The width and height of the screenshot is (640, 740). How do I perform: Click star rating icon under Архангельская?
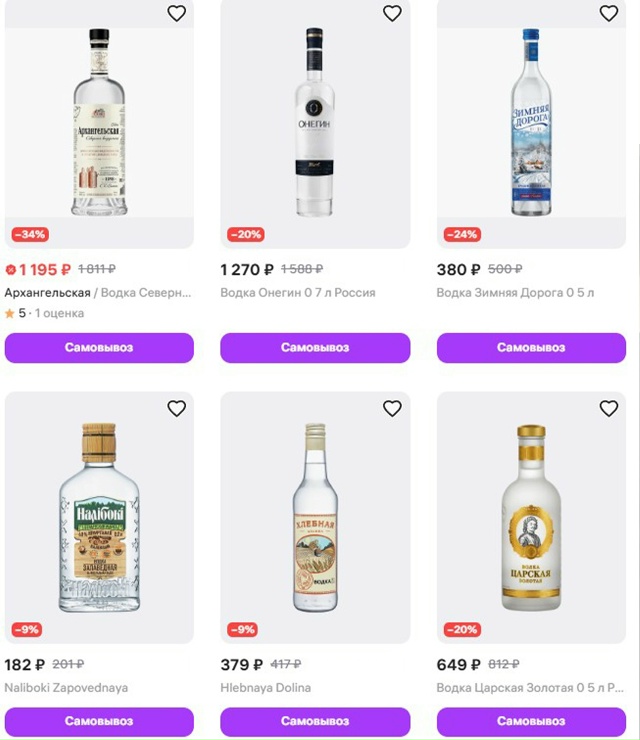[x=10, y=313]
